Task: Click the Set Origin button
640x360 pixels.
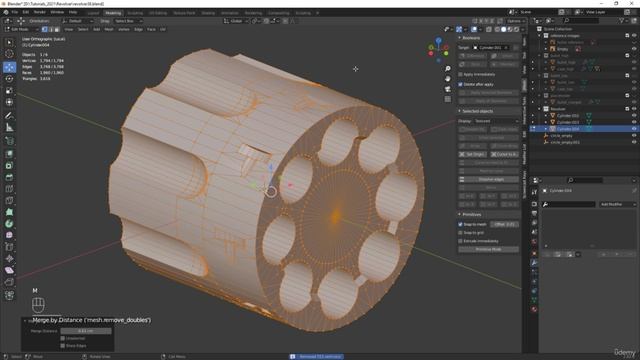Action: pos(472,154)
